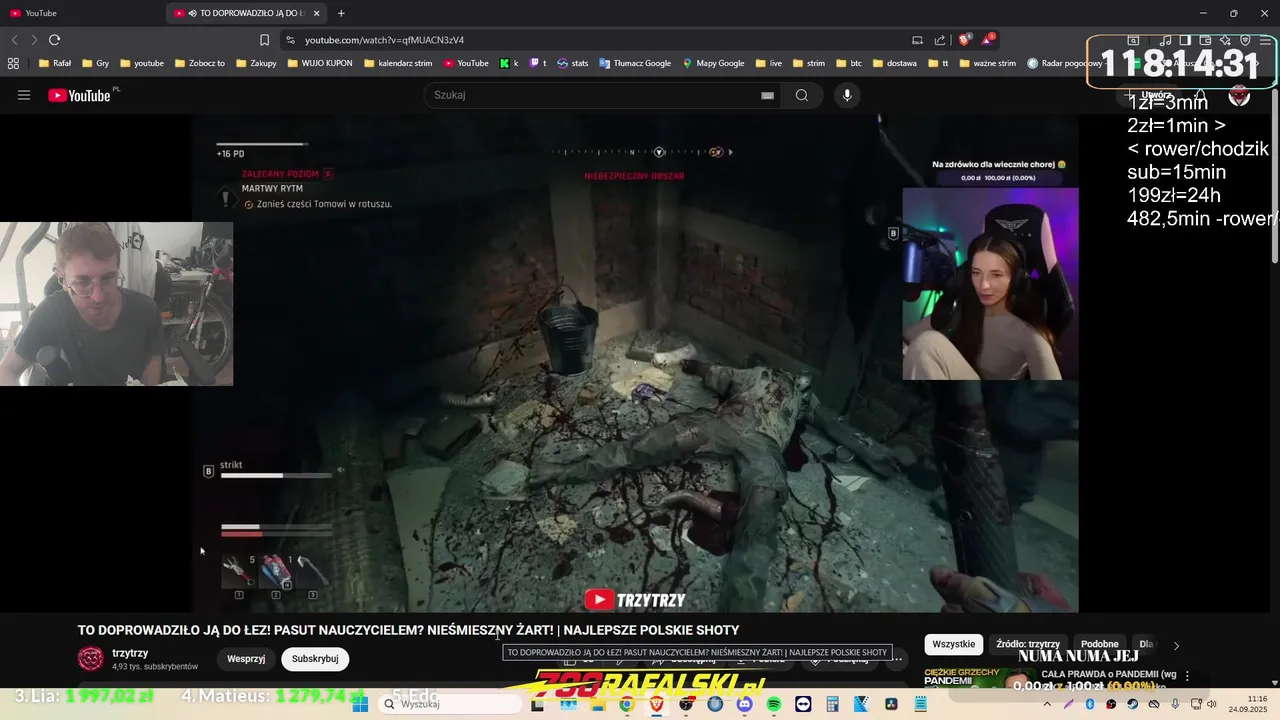Open Google Chrome from the taskbar
This screenshot has height=720, width=1280.
626,704
